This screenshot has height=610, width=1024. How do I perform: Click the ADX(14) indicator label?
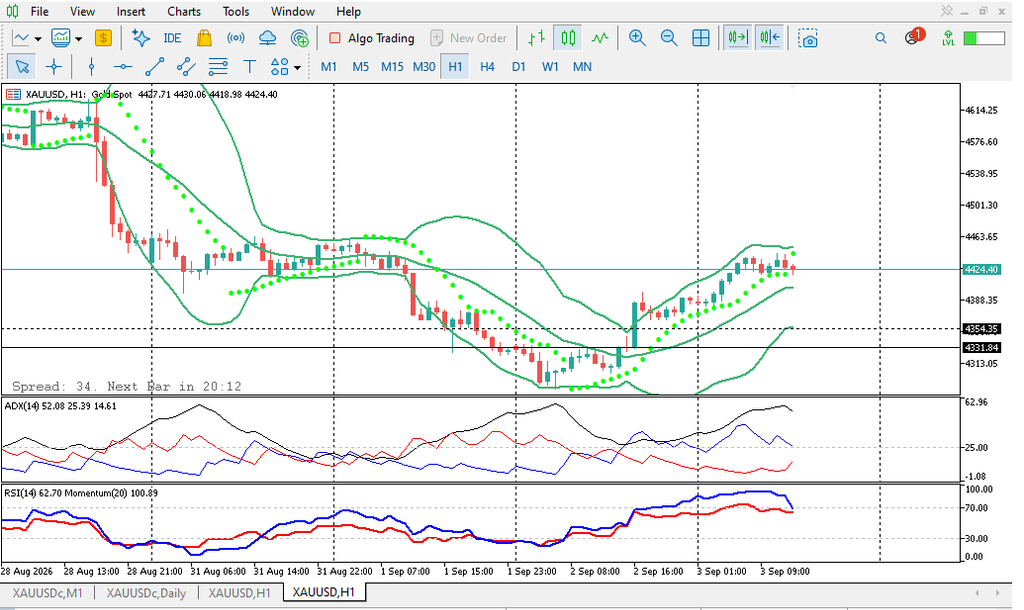pos(60,406)
